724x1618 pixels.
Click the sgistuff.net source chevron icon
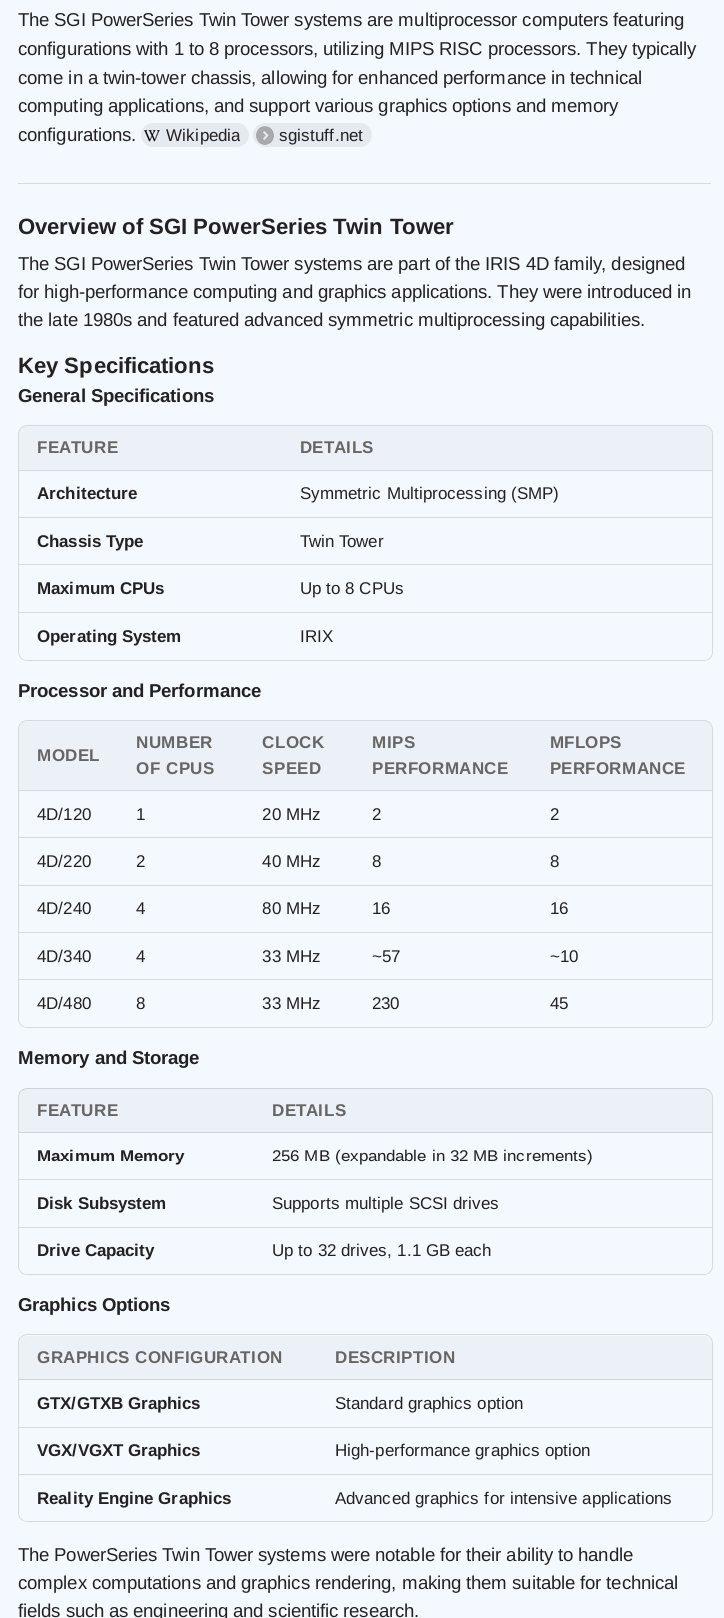tap(265, 136)
